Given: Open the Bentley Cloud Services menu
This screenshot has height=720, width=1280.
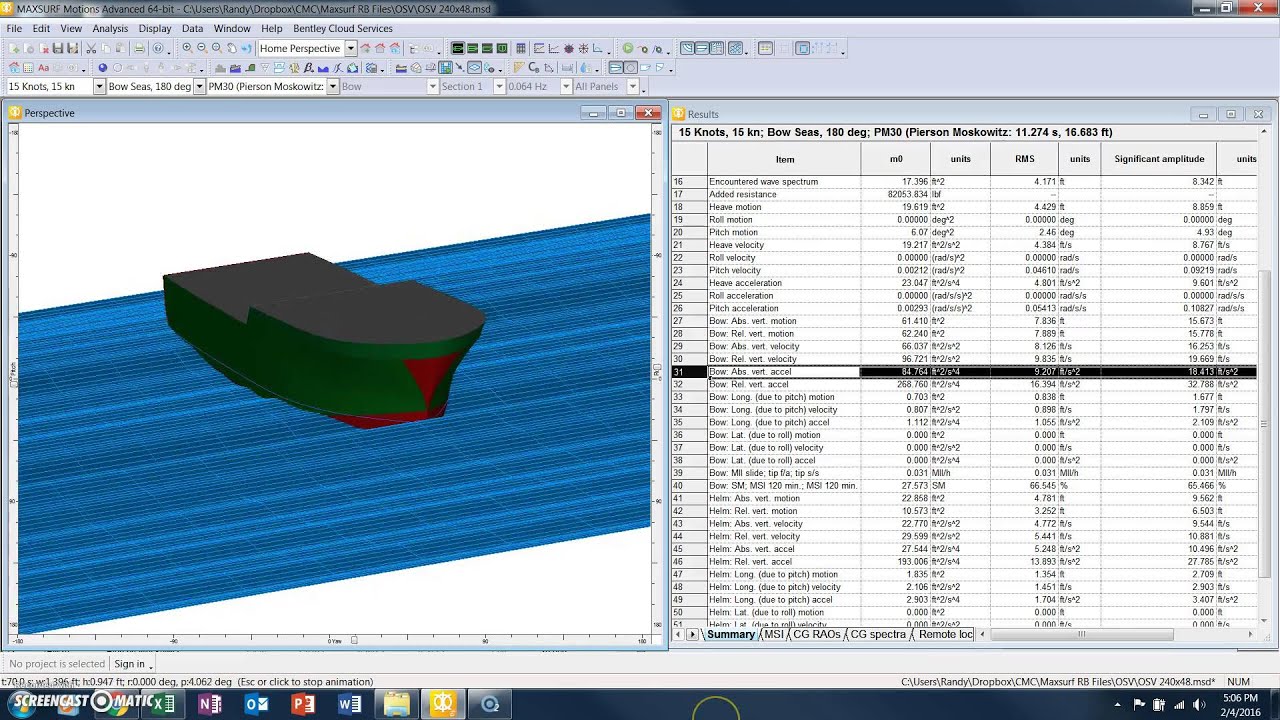Looking at the screenshot, I should [343, 29].
